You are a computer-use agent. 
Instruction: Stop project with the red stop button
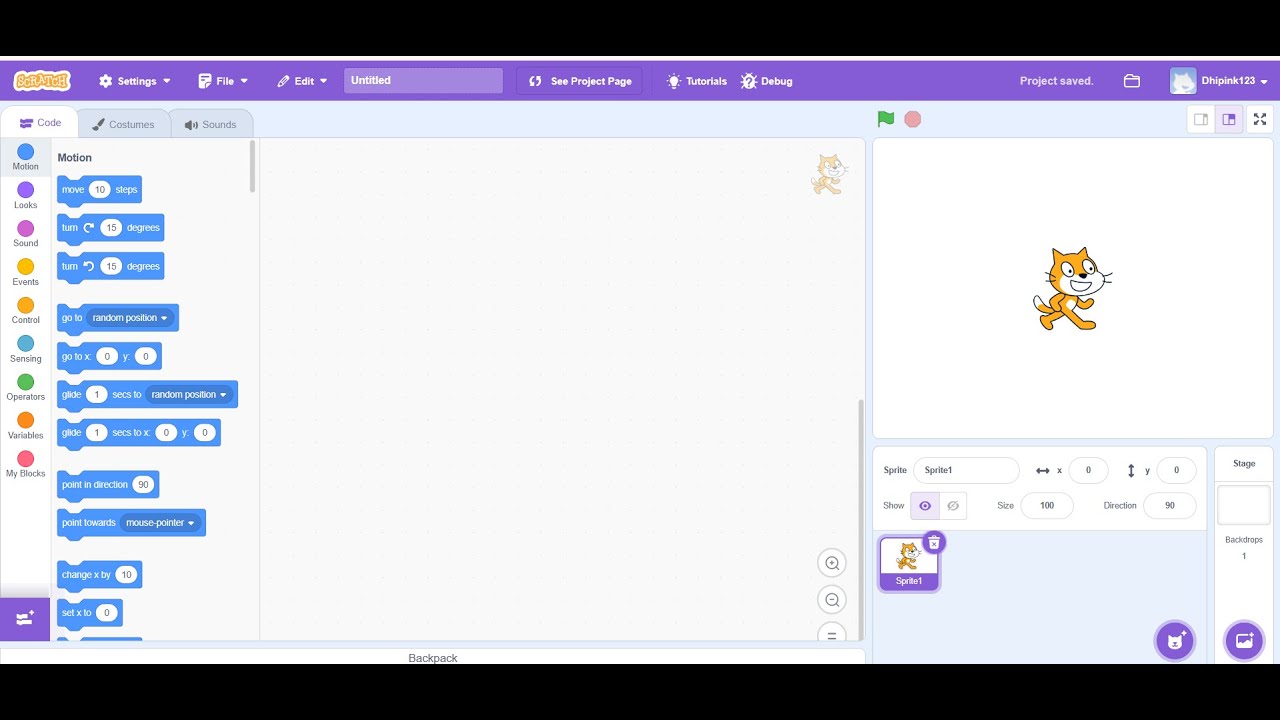click(912, 119)
